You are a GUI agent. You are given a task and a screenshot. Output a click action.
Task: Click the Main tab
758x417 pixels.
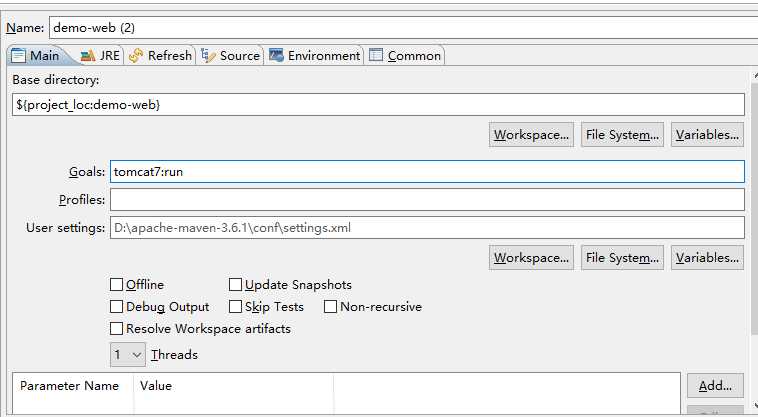click(x=39, y=56)
